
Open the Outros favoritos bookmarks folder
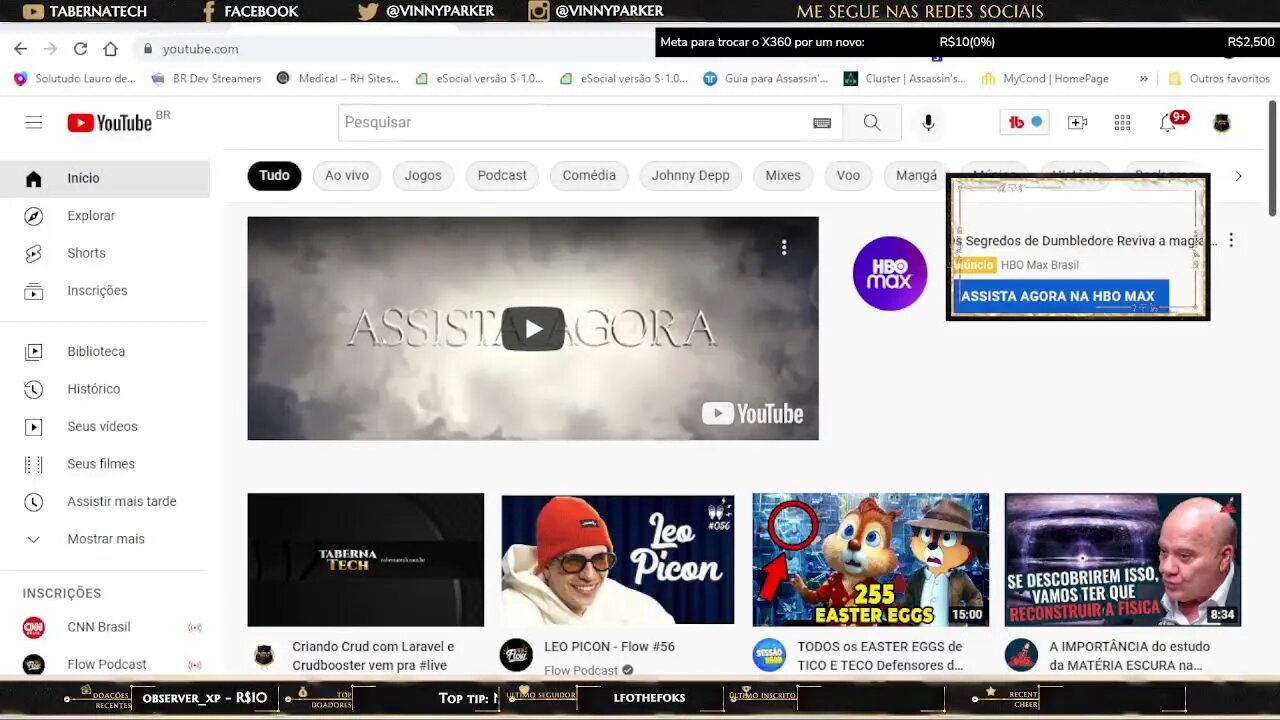(x=1219, y=78)
